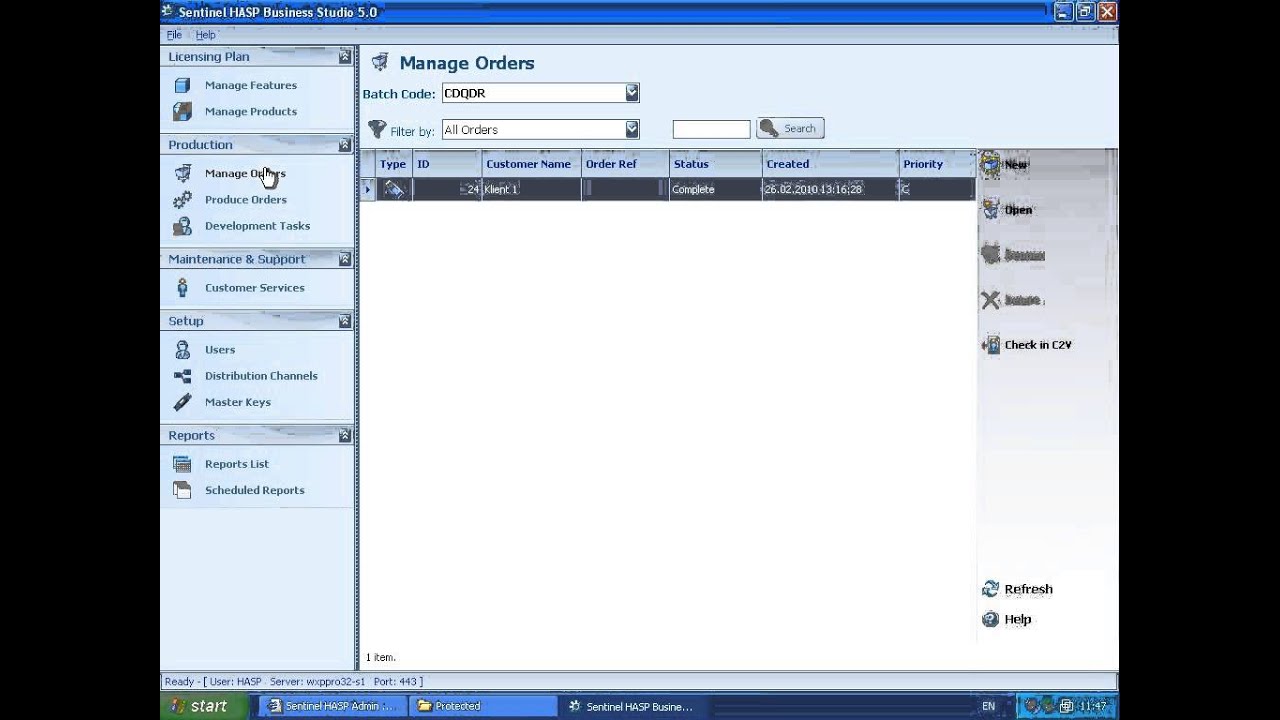The height and width of the screenshot is (720, 1280).
Task: Click the Master Keys icon
Action: 182,402
